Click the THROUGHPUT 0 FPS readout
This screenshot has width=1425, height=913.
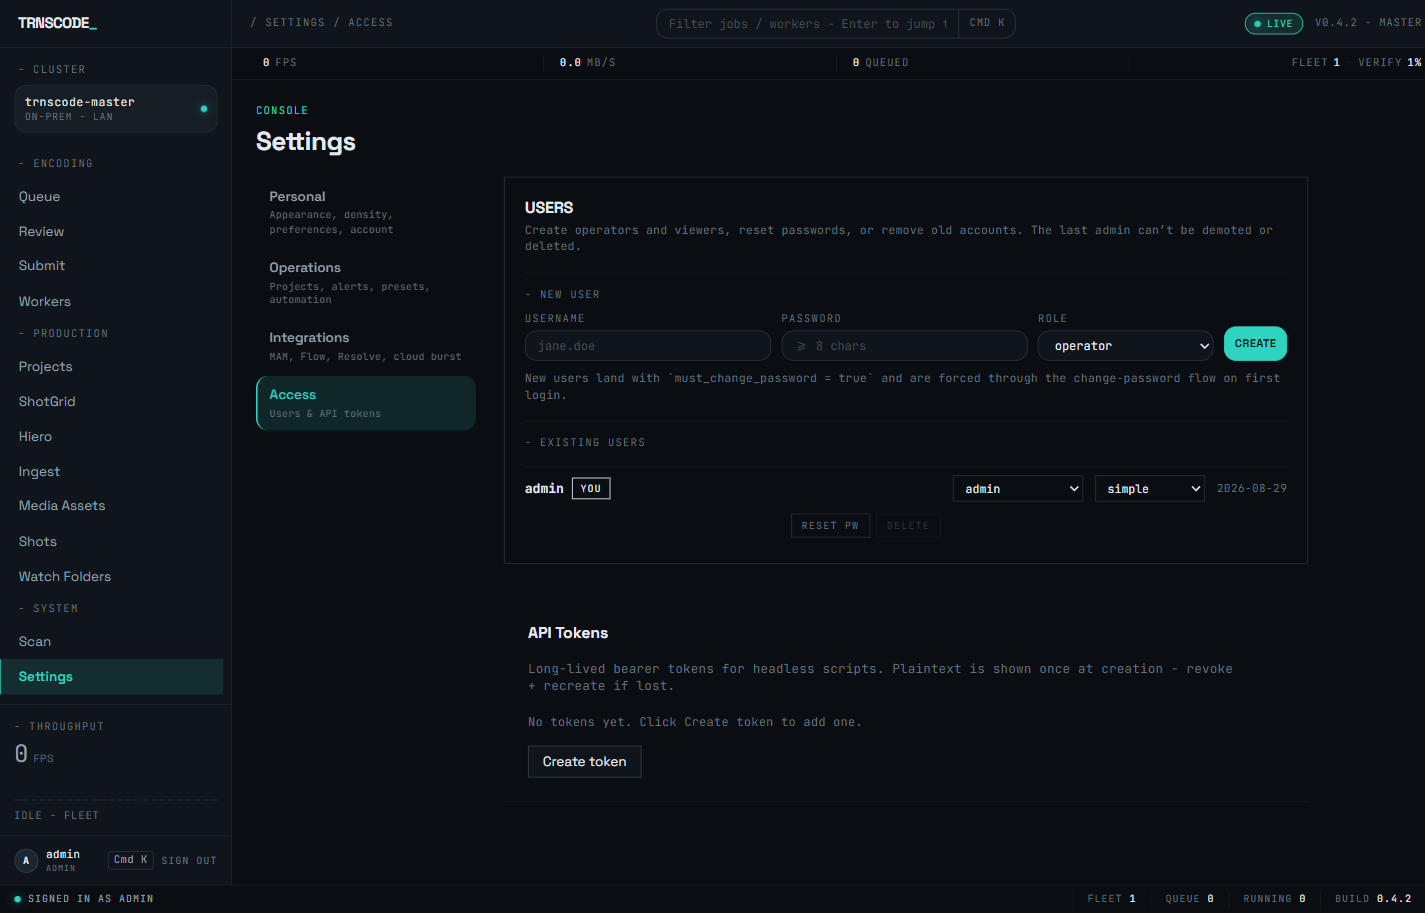35,754
